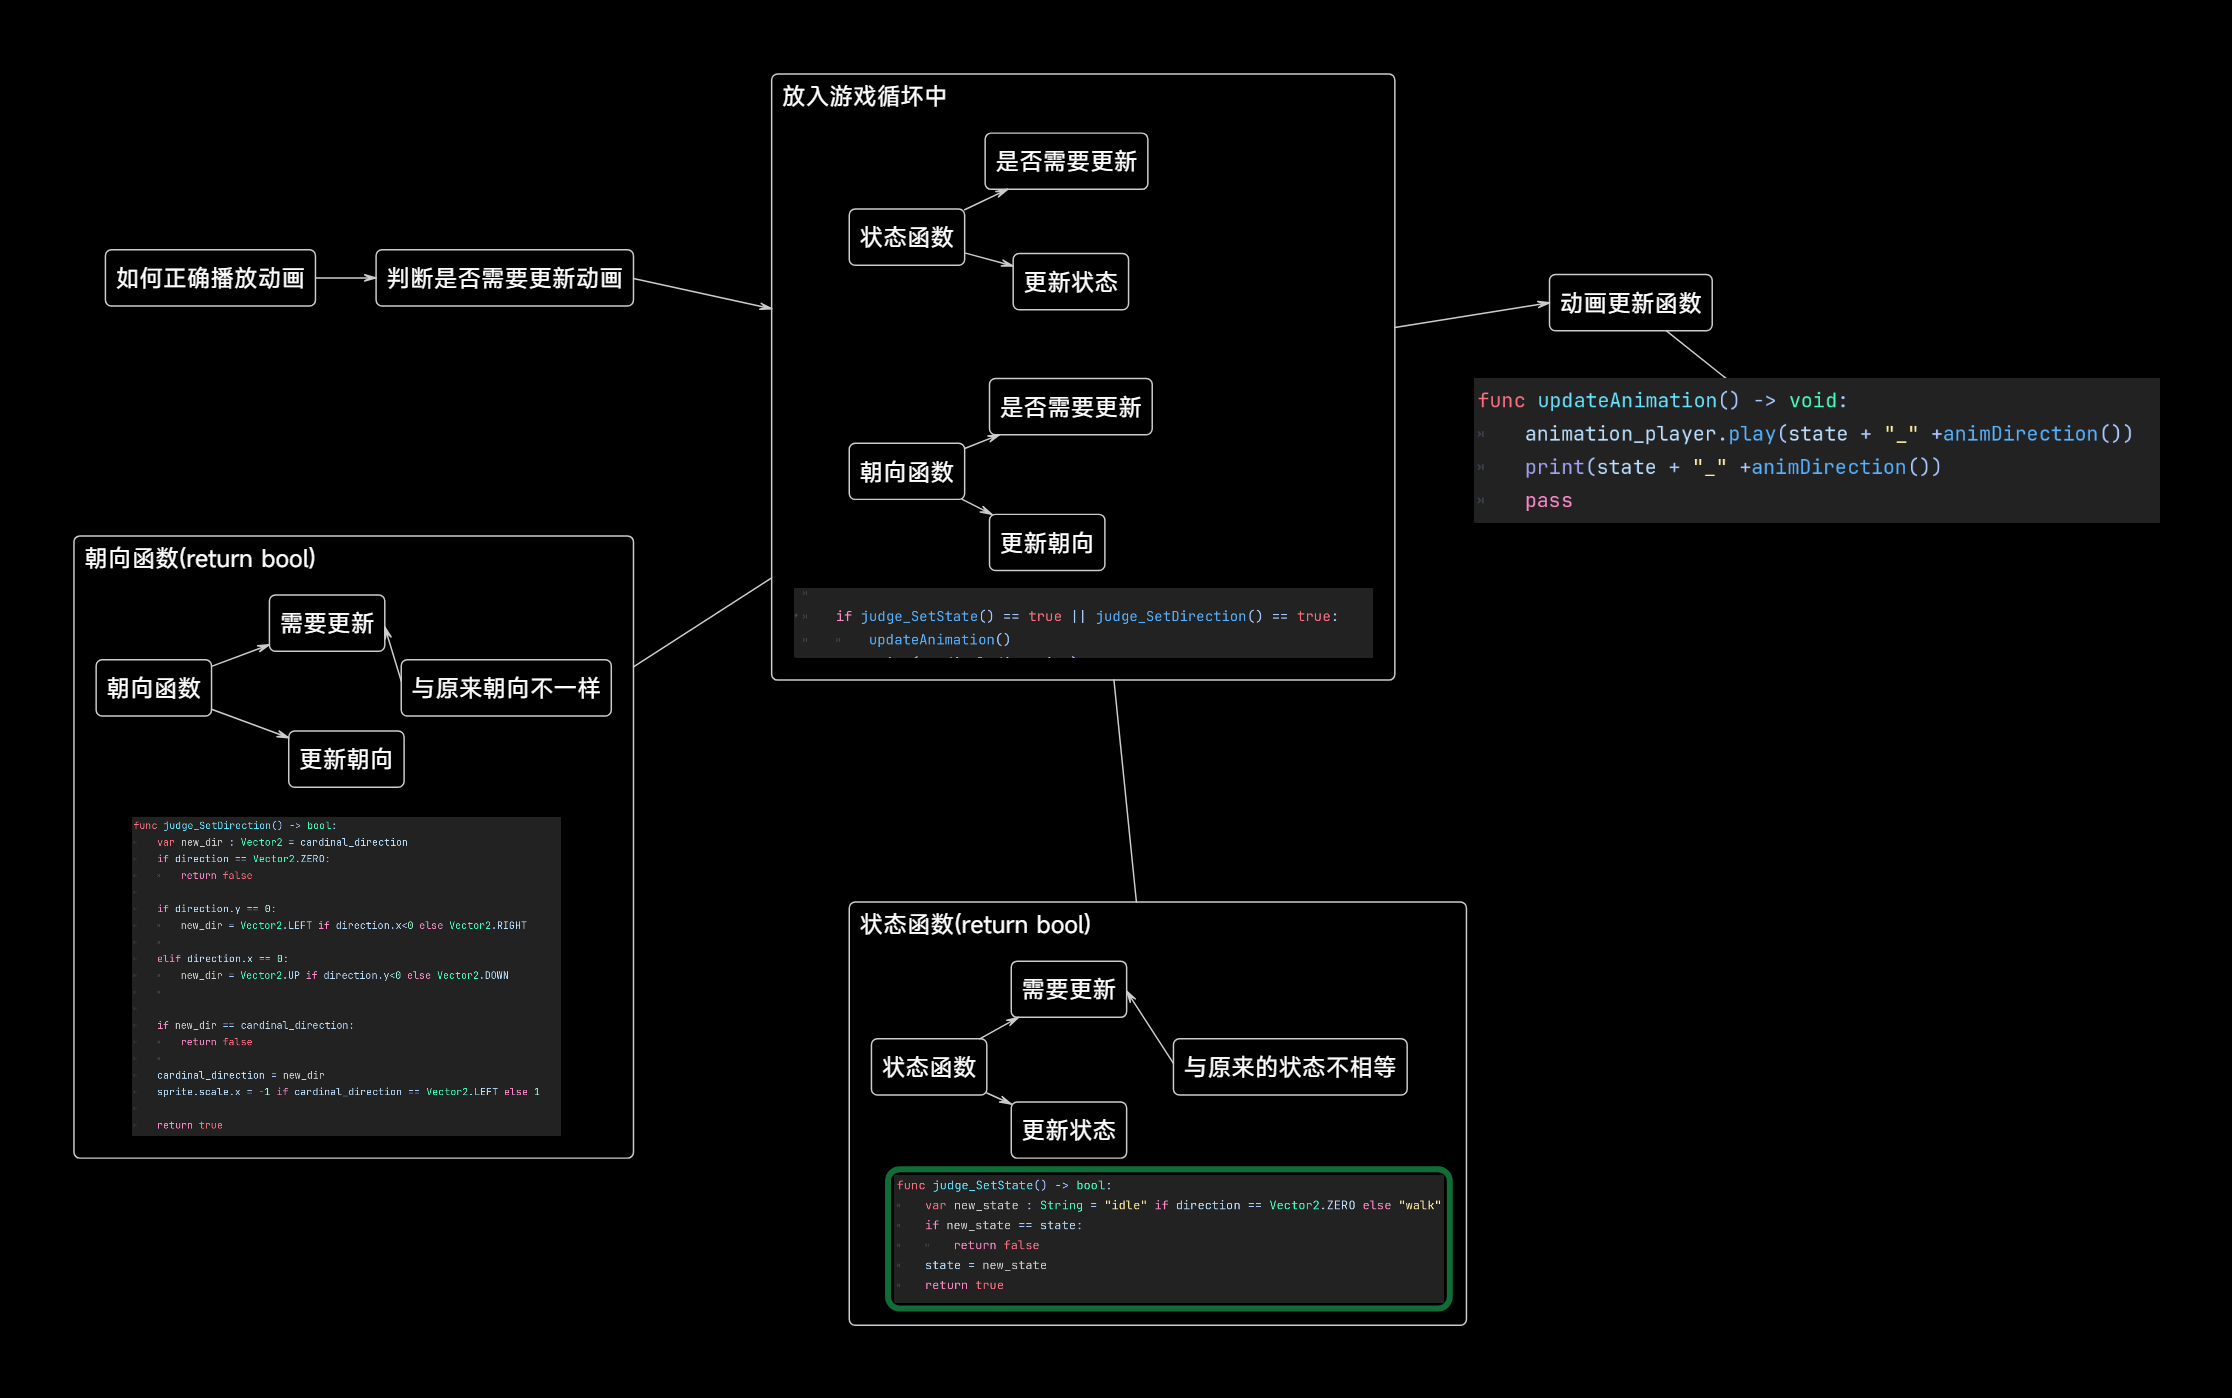
Task: Click the 与原来朝向不一样 node
Action: pos(505,688)
